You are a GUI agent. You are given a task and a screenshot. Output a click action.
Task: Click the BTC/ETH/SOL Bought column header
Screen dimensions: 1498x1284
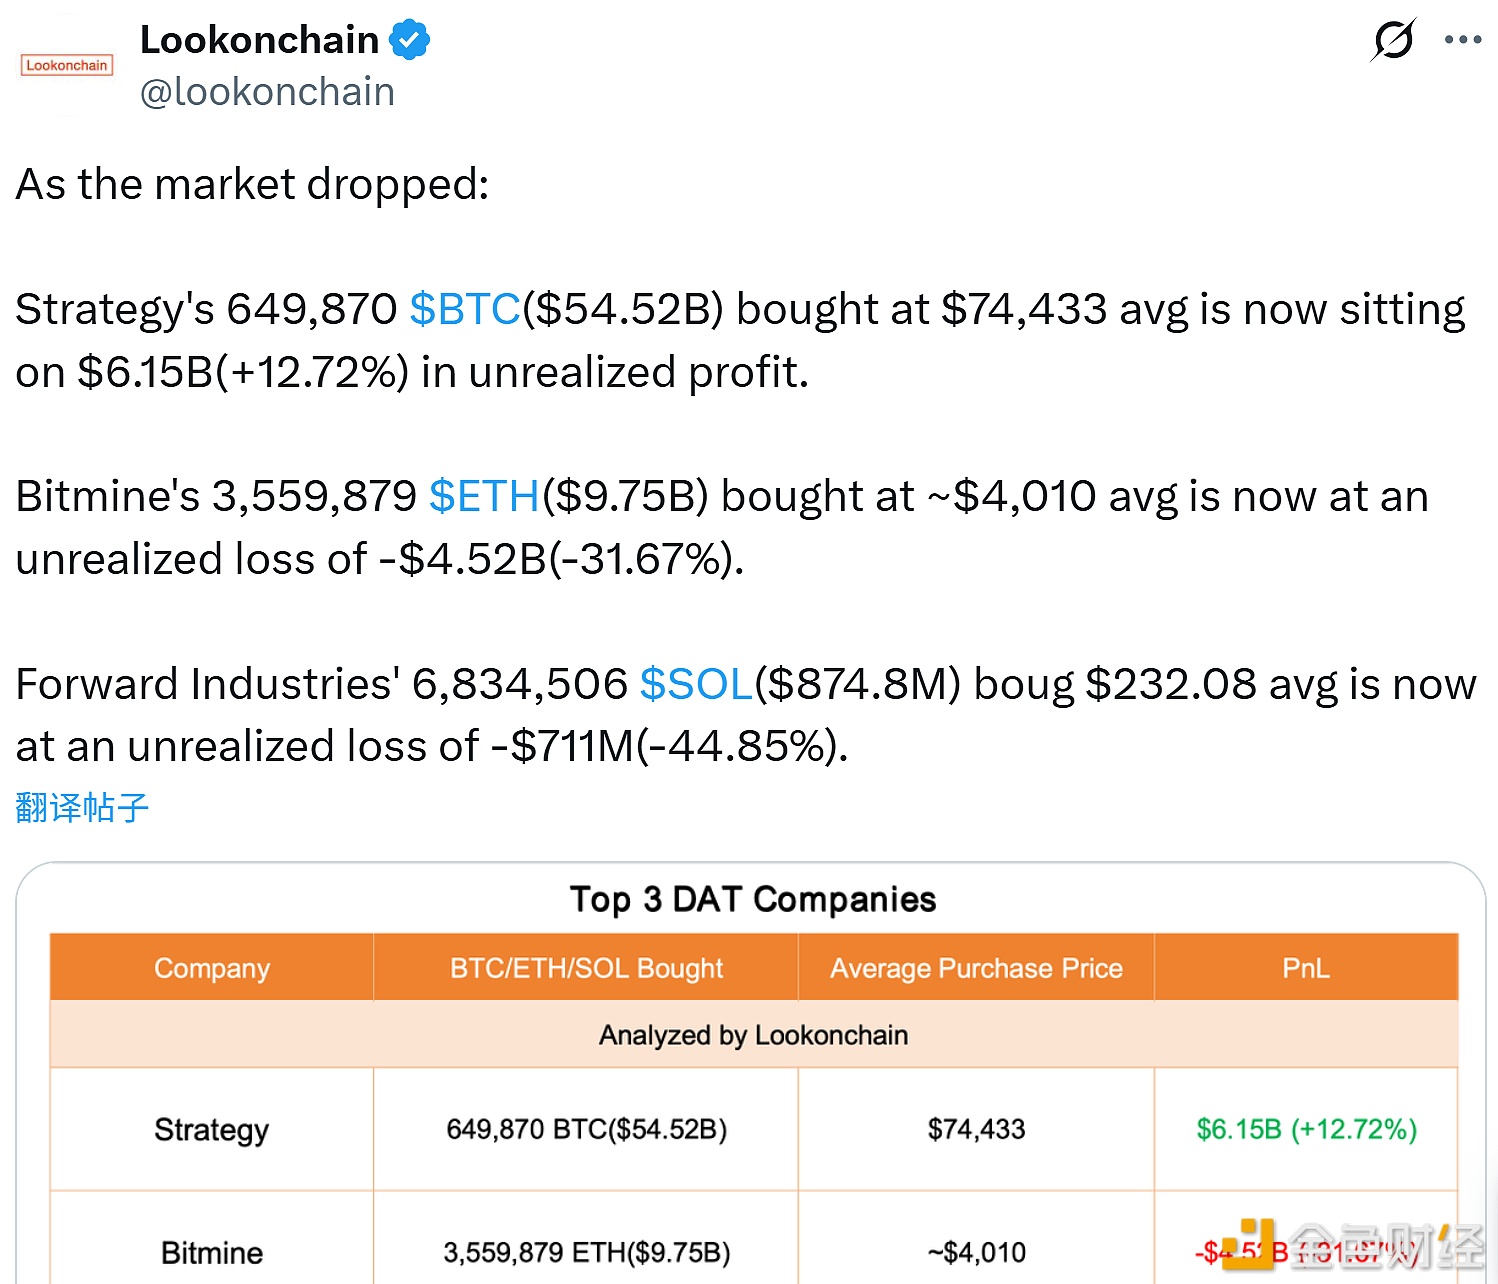pyautogui.click(x=586, y=968)
